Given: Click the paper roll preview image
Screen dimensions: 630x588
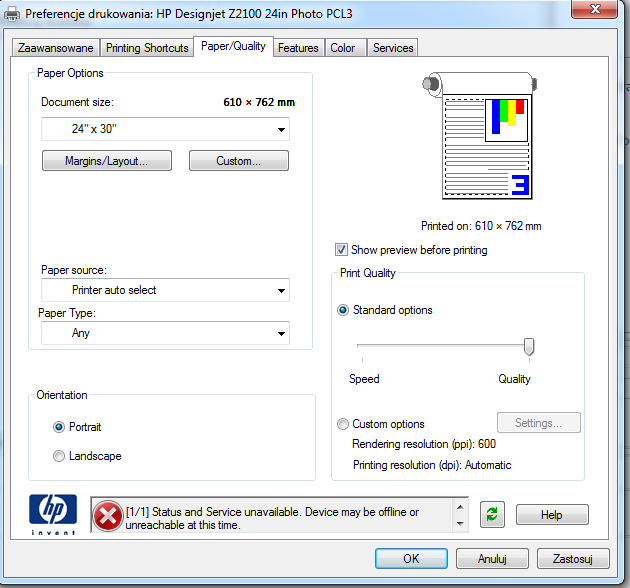Looking at the screenshot, I should click(x=480, y=136).
